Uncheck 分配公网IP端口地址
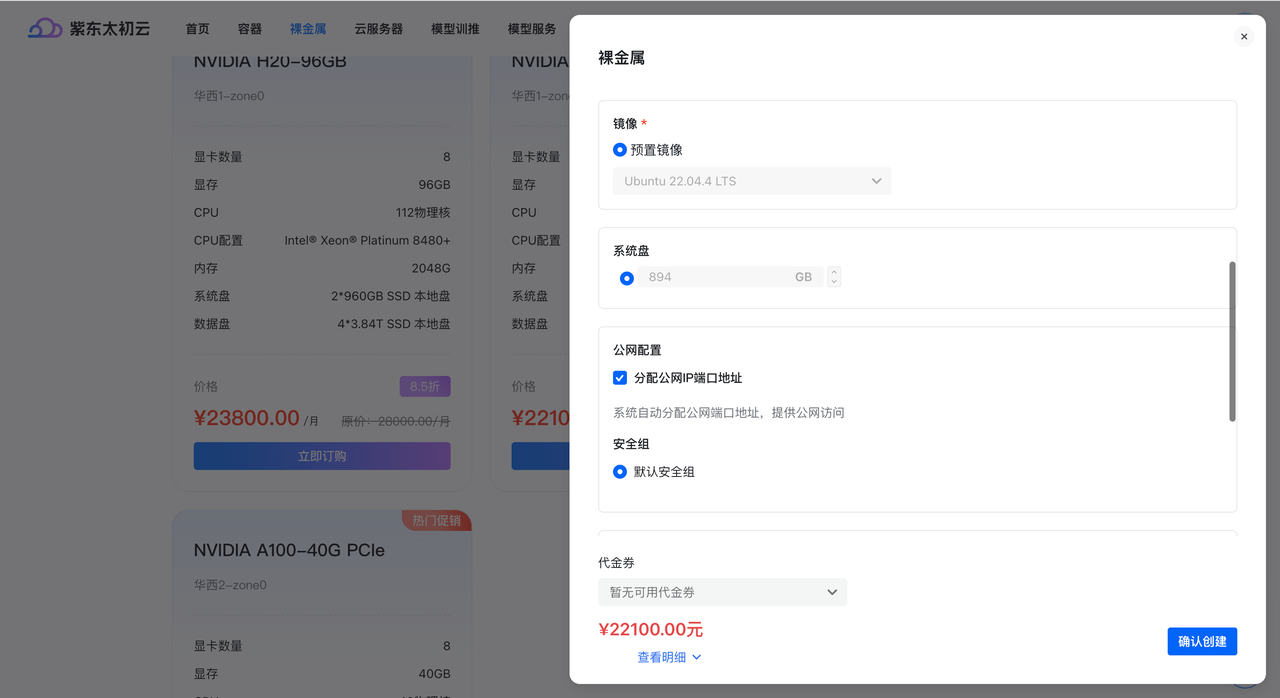1280x698 pixels. [x=621, y=378]
